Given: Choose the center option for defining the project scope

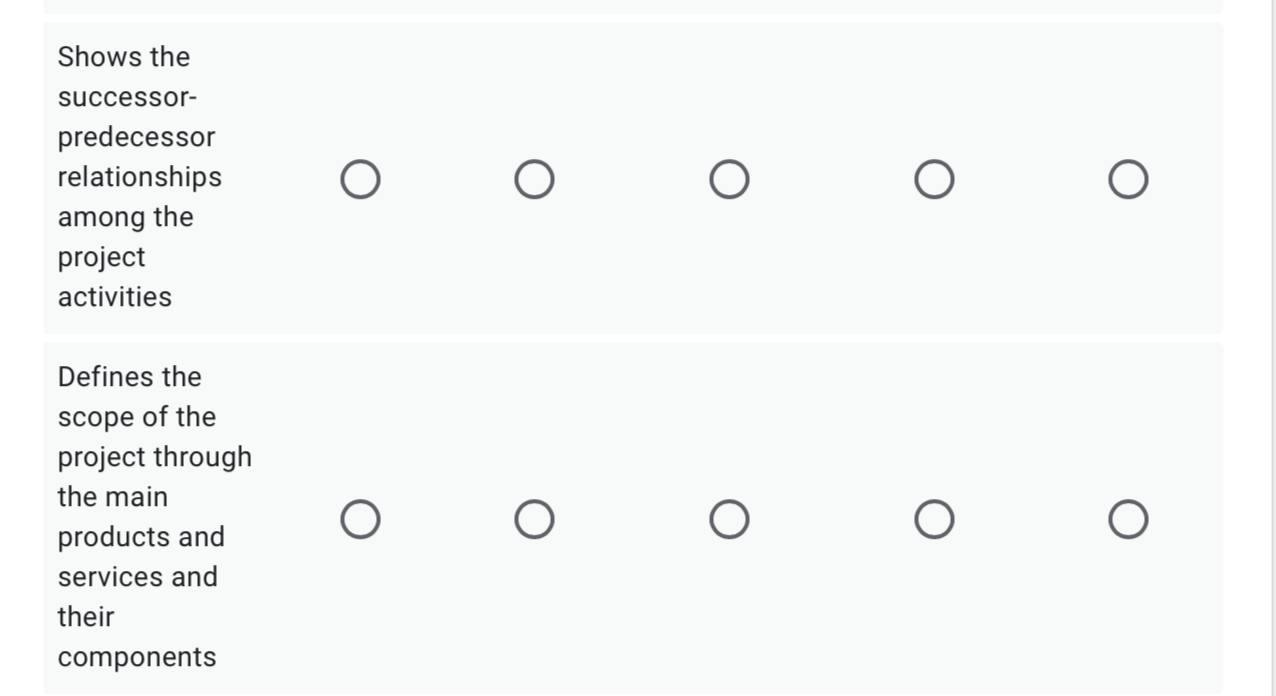Looking at the screenshot, I should click(x=729, y=519).
